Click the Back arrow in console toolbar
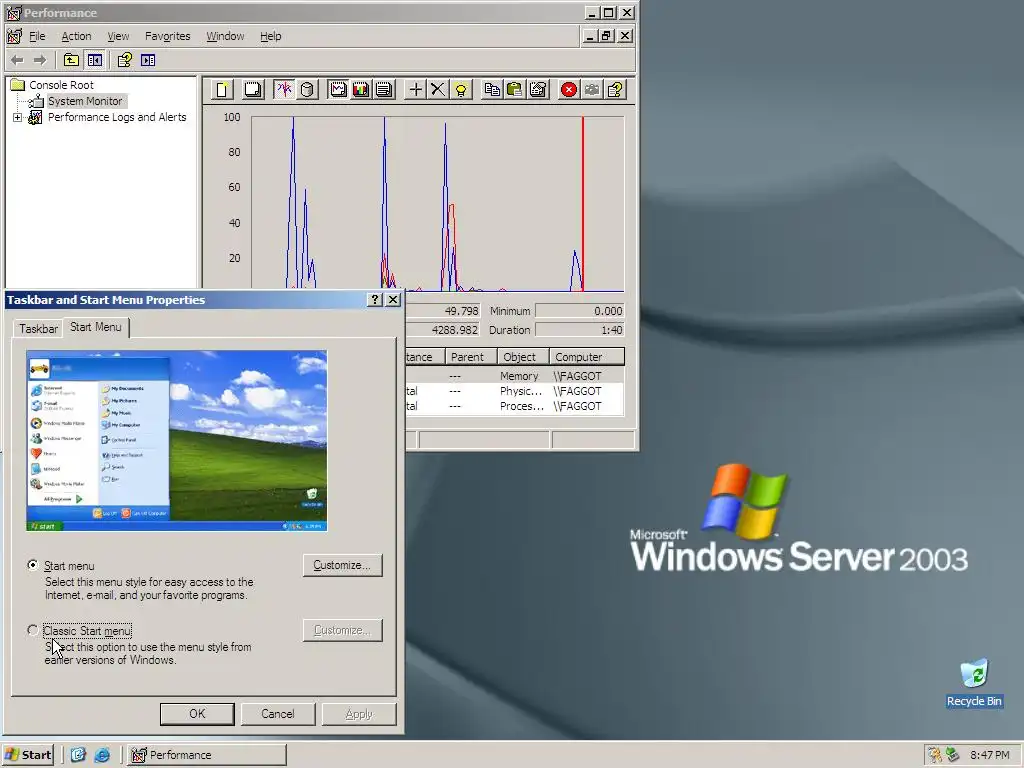 point(17,60)
